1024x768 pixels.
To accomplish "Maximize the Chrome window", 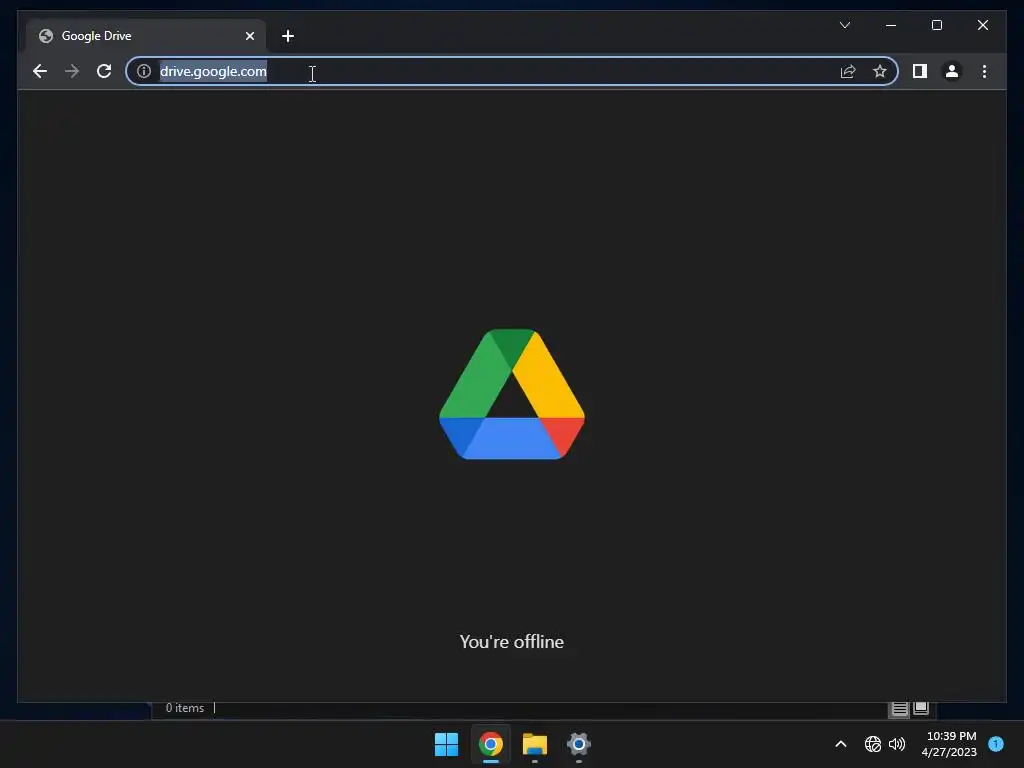I will (x=936, y=25).
